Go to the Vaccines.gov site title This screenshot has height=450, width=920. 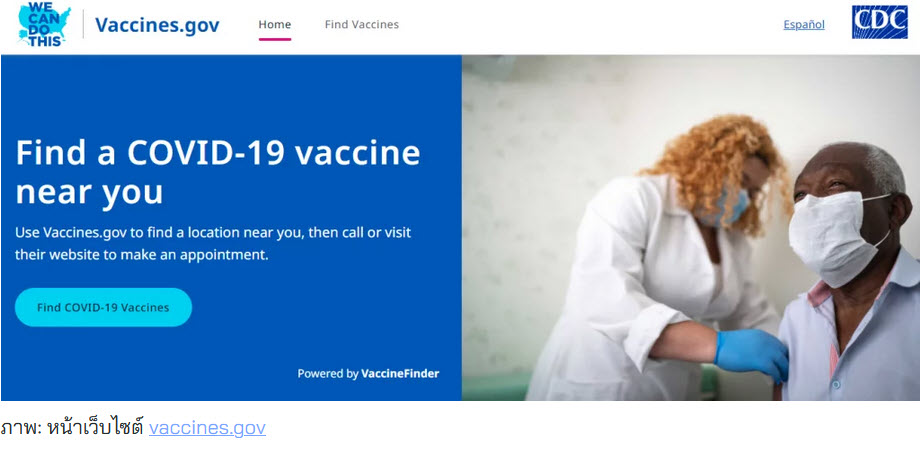[157, 25]
